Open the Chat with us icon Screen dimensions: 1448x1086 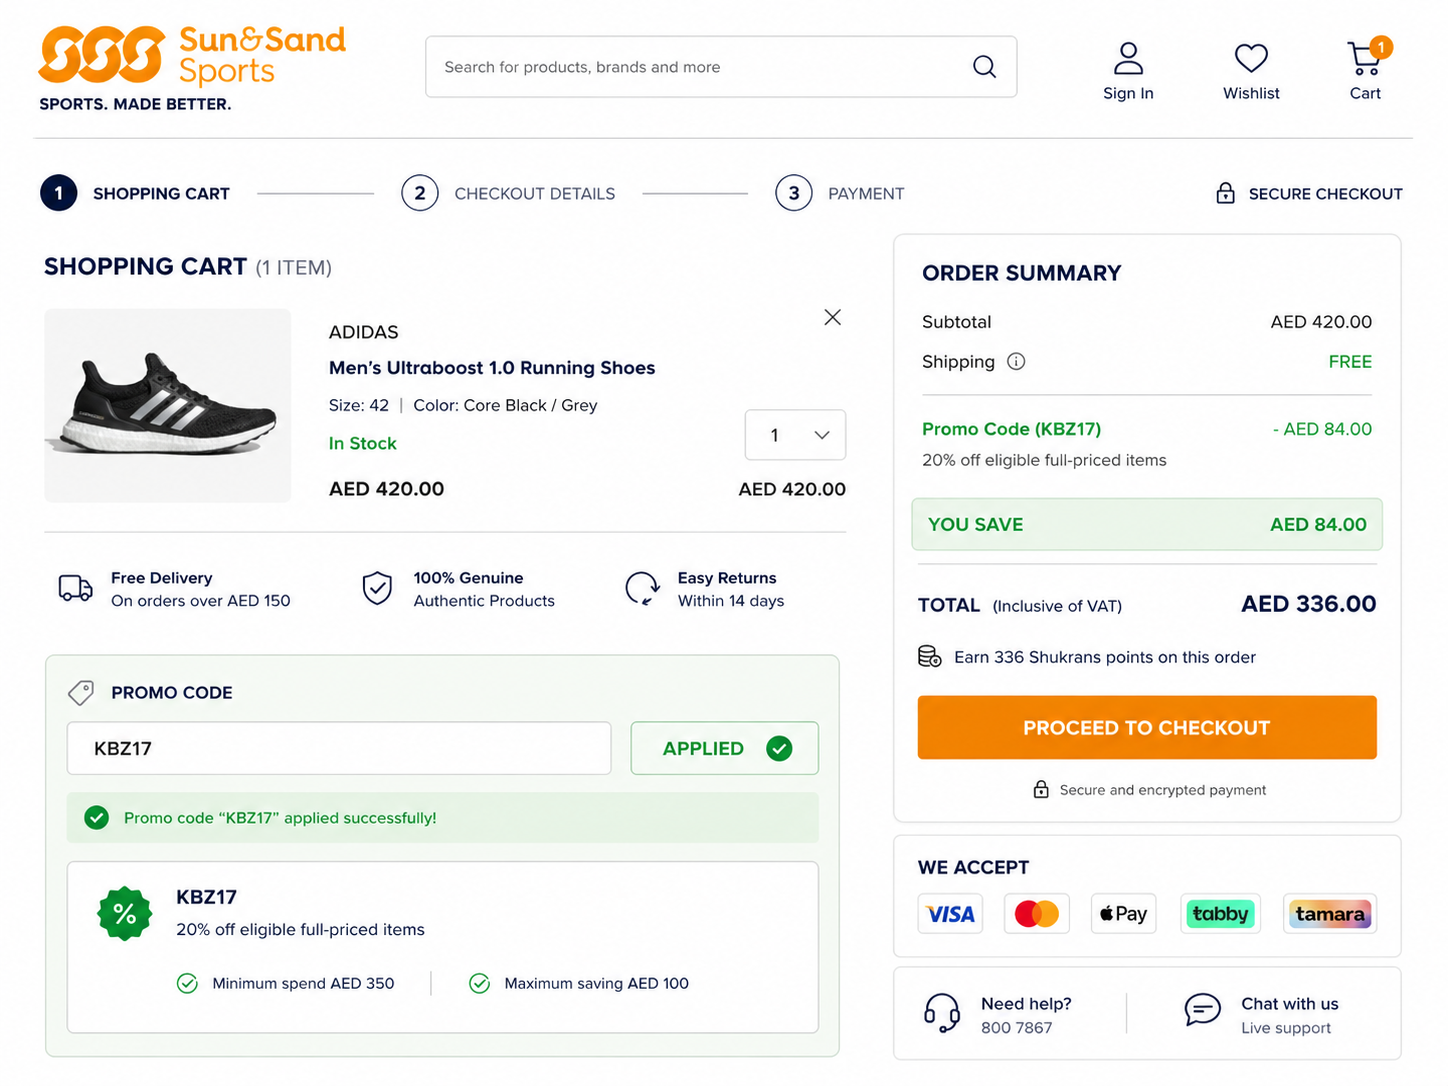(x=1202, y=1010)
